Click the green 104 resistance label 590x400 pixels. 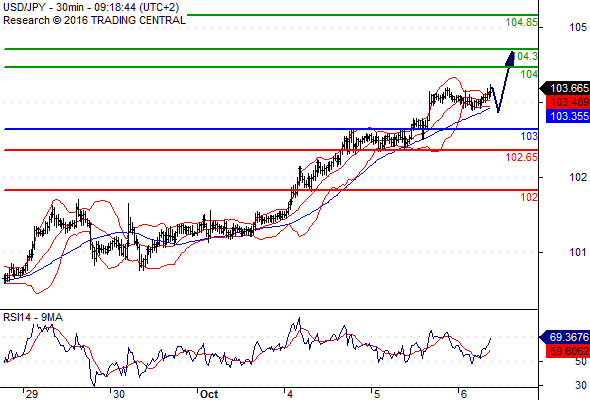pos(529,74)
